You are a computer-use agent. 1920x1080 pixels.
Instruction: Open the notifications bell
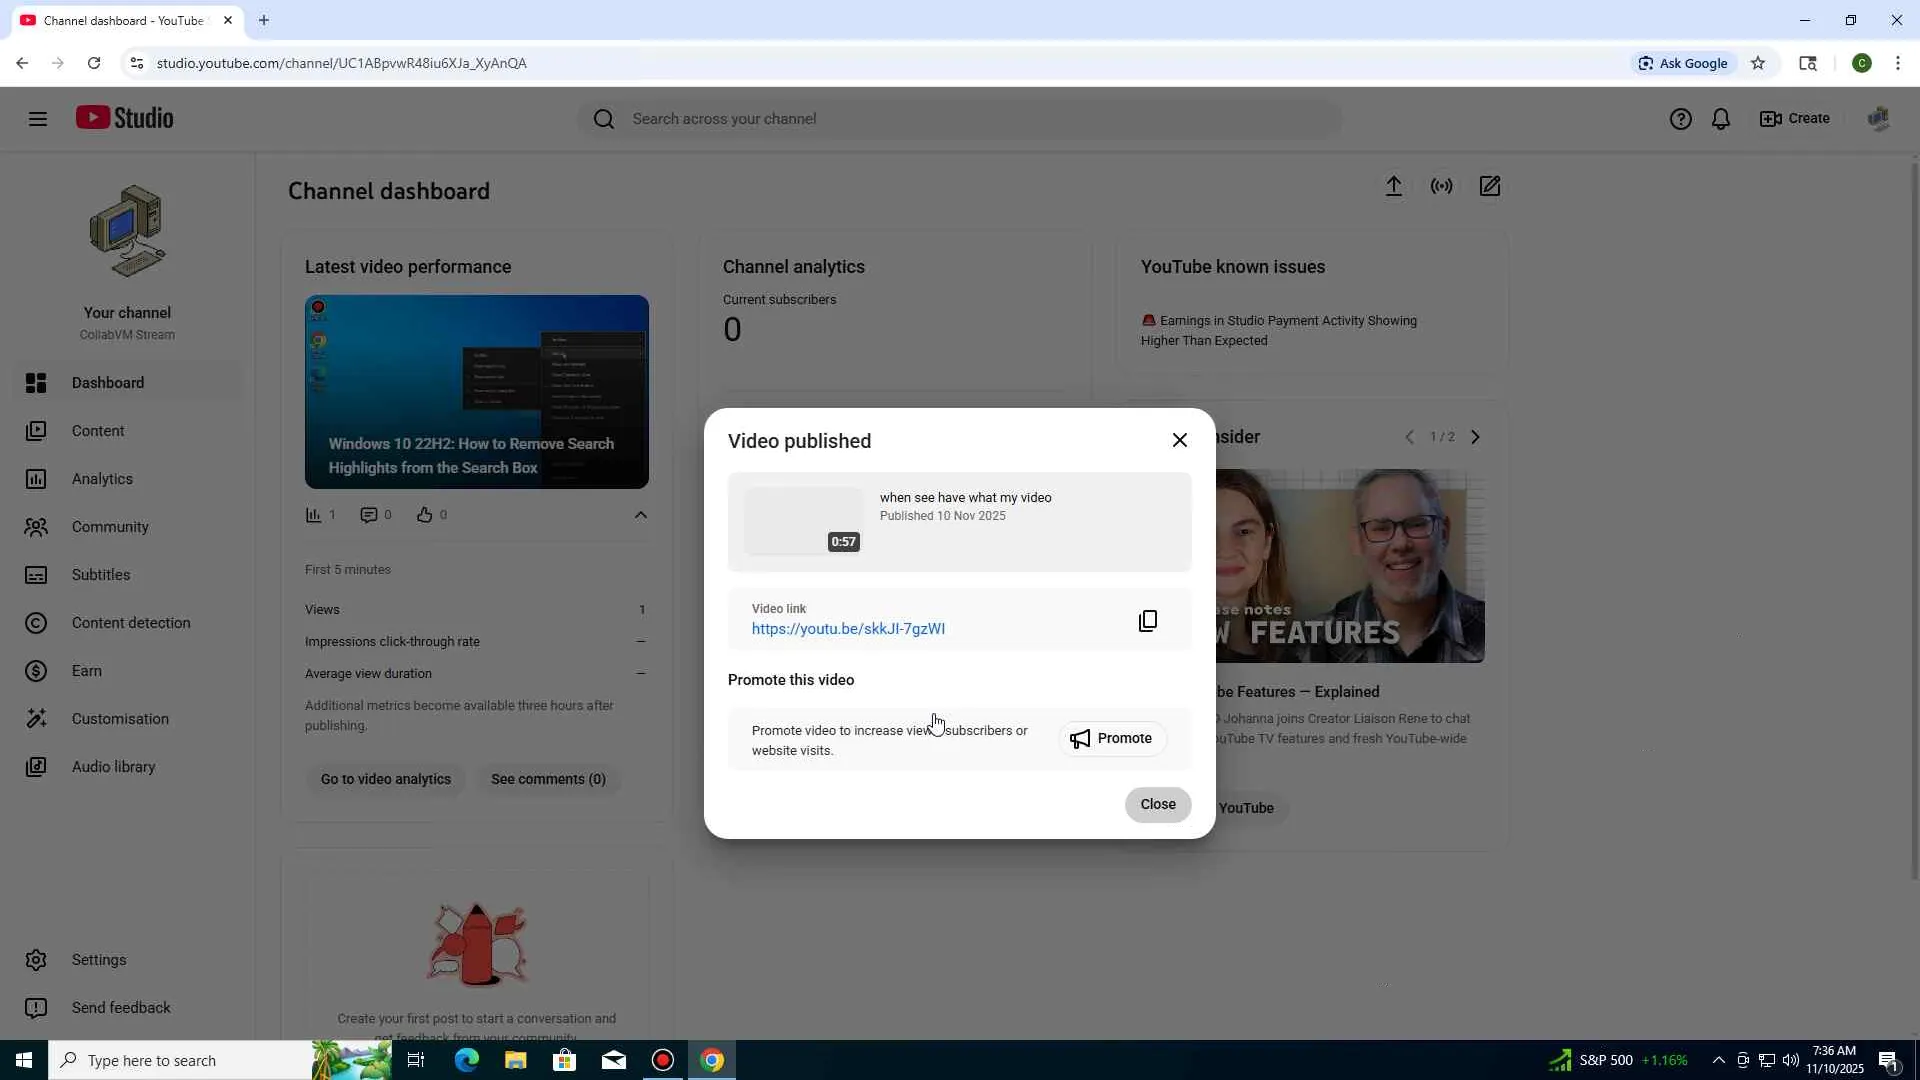point(1720,119)
